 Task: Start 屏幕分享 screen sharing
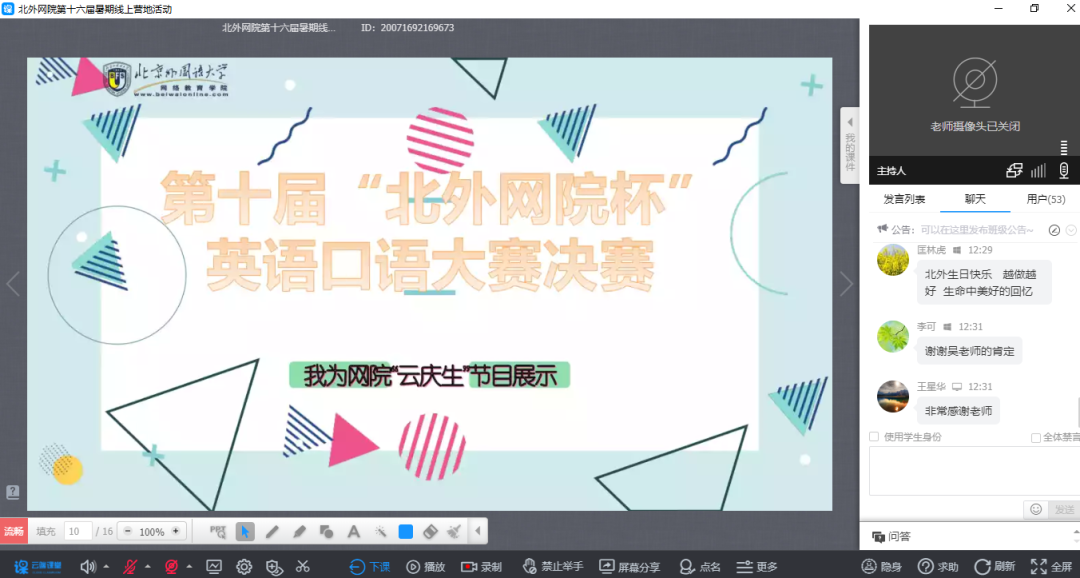coord(630,566)
